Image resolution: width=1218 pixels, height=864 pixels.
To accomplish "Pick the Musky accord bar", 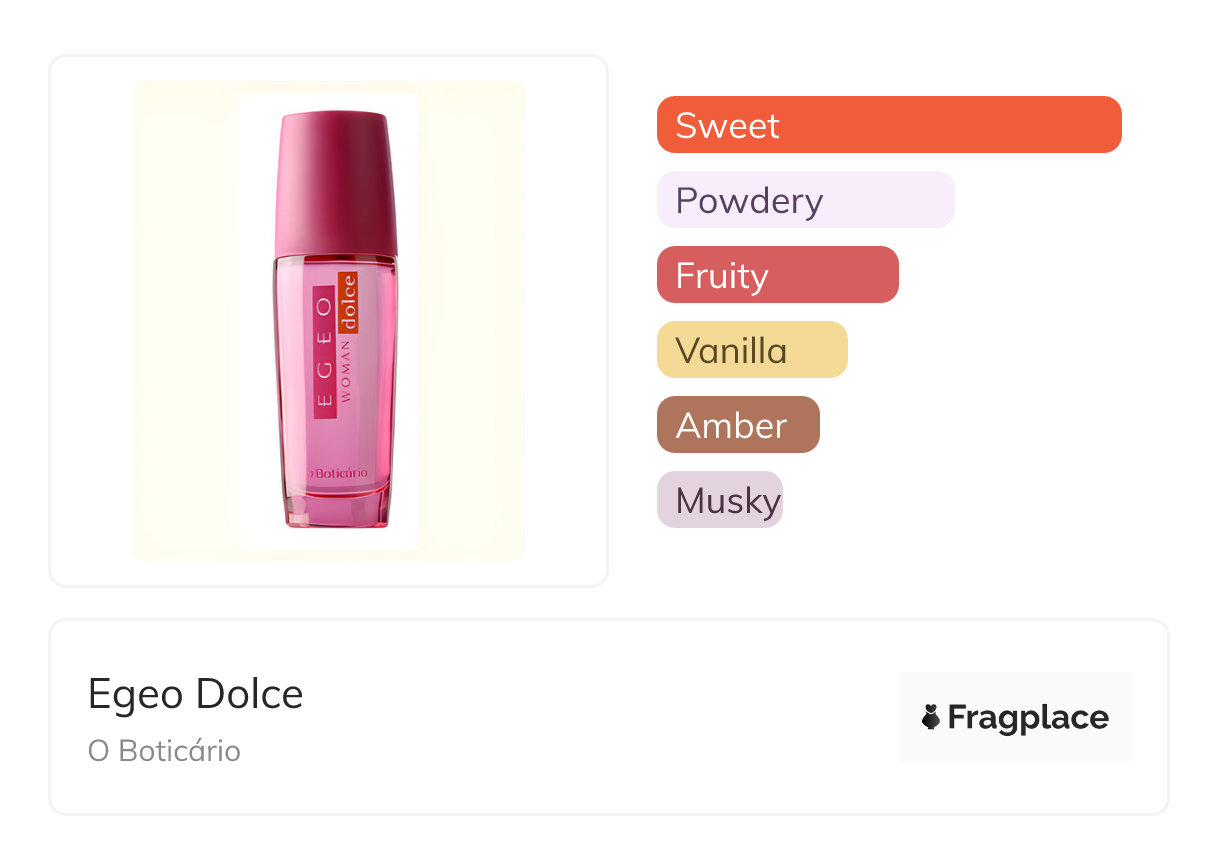I will (x=719, y=500).
